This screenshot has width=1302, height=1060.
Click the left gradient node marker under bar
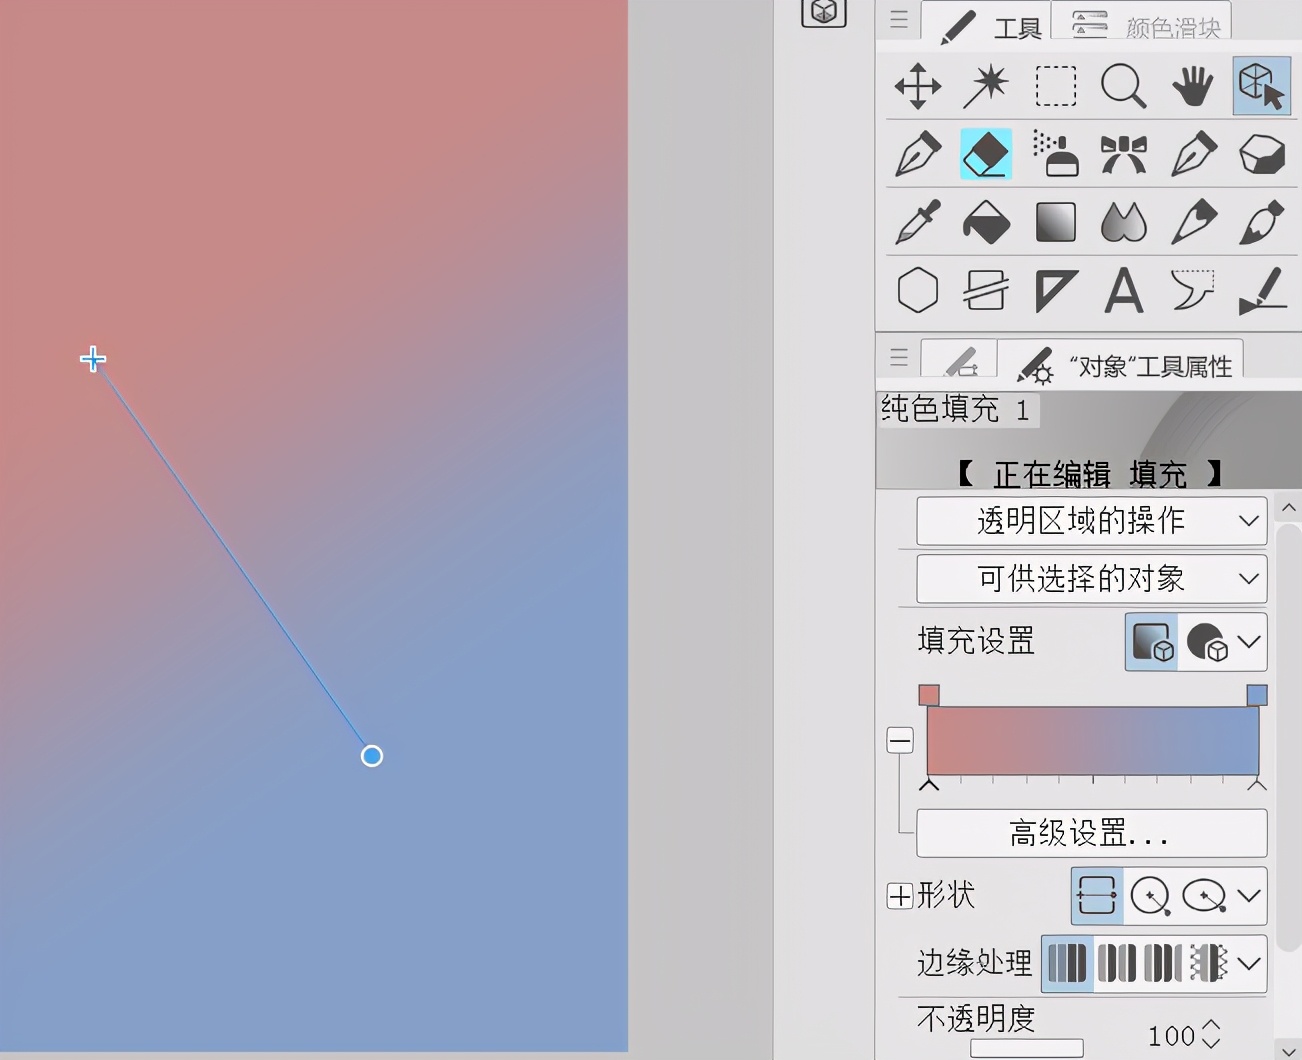(x=929, y=785)
